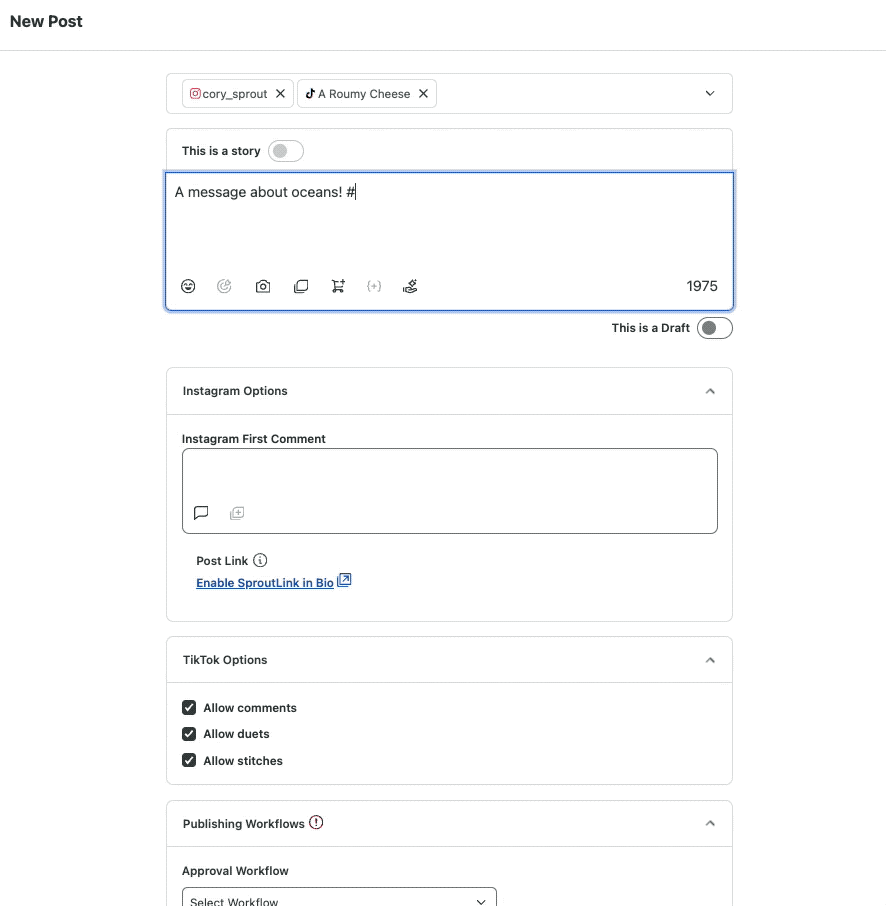
Task: Click the Post Link info icon
Action: click(259, 560)
